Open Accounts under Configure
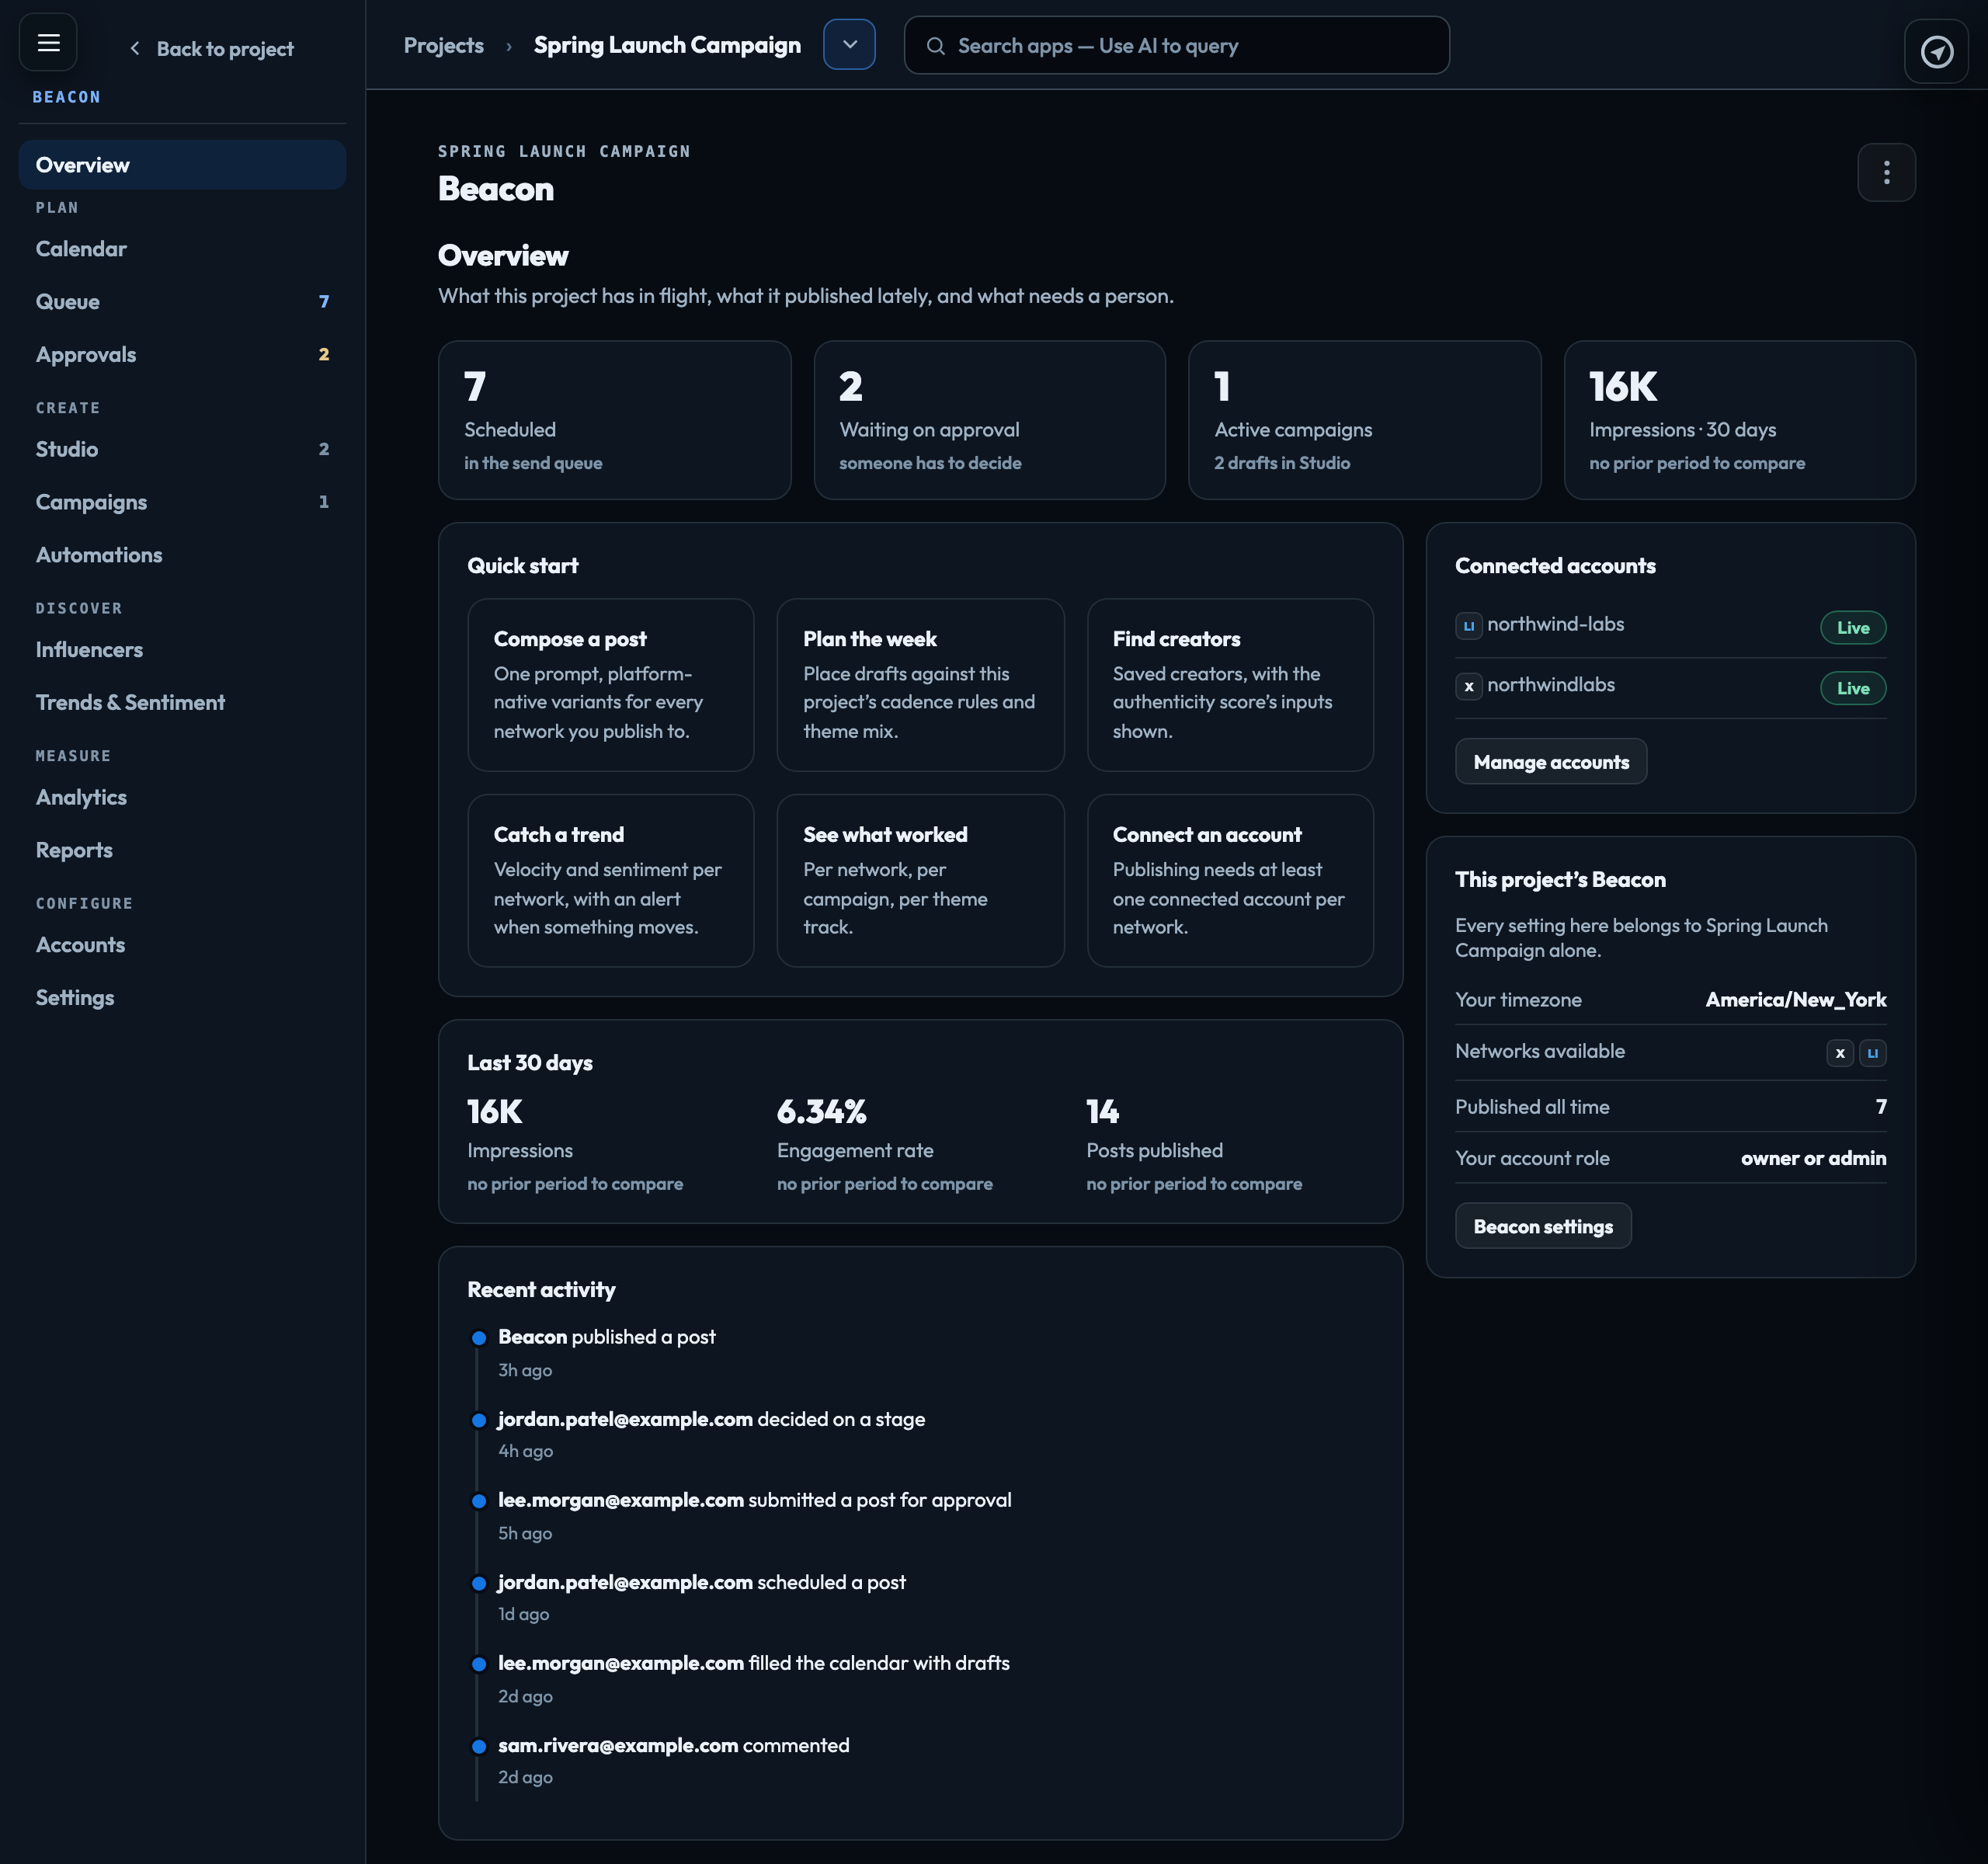 coord(182,945)
